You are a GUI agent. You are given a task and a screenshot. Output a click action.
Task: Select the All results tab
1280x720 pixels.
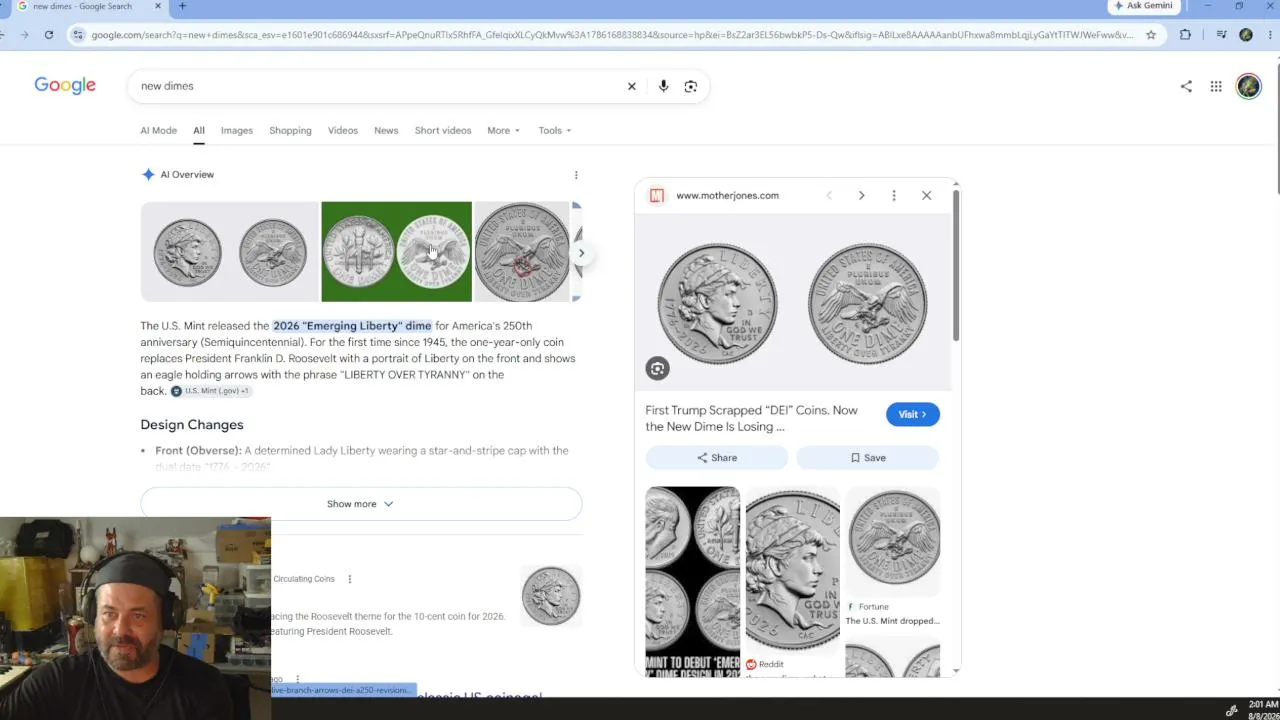click(199, 130)
